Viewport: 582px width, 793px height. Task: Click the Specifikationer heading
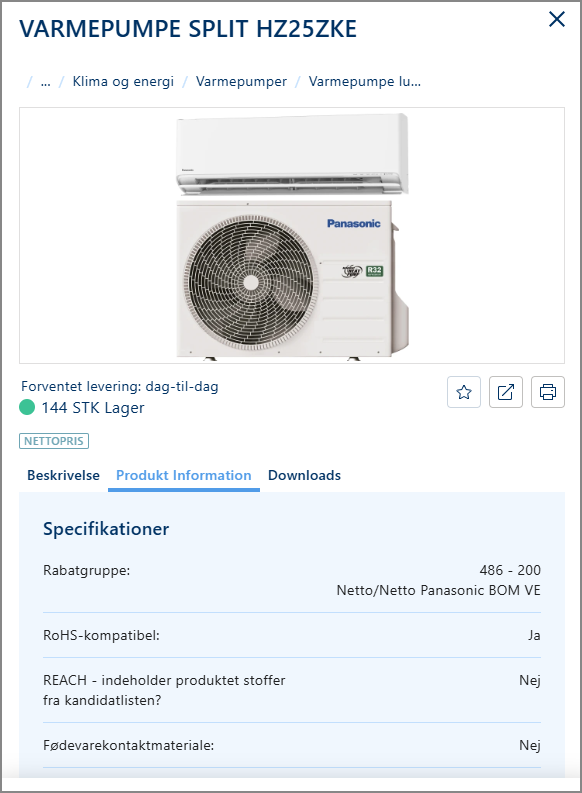pyautogui.click(x=106, y=528)
